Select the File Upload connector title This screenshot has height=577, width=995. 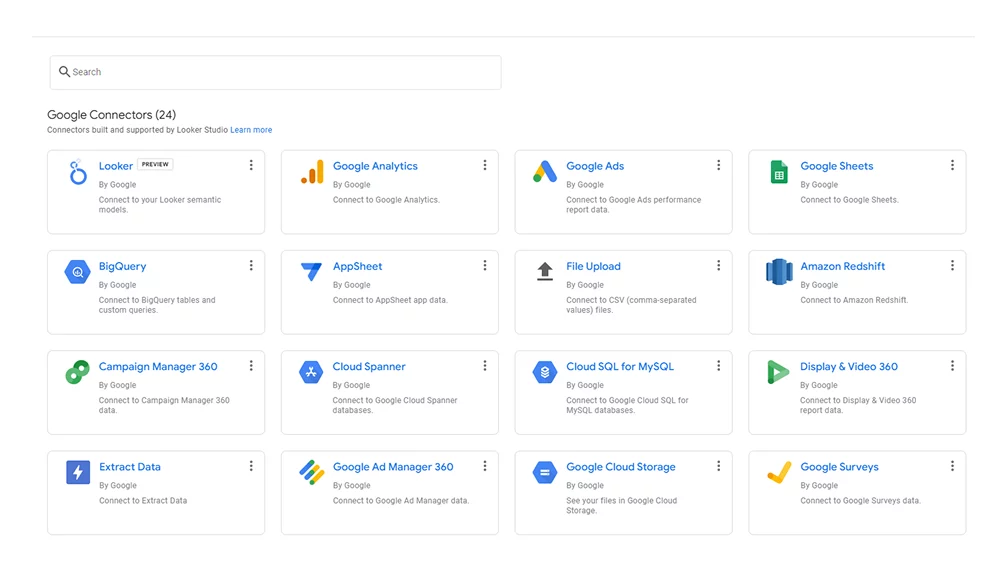point(593,266)
